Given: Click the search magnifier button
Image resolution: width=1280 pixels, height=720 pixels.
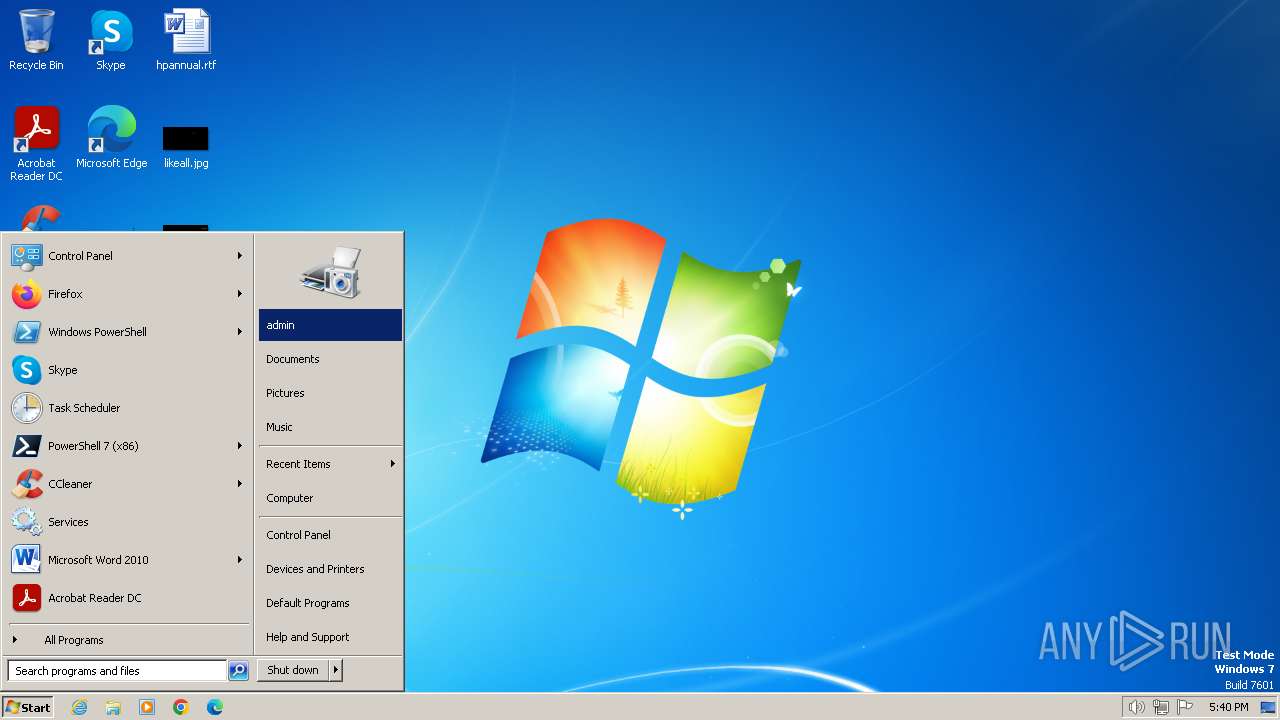Looking at the screenshot, I should tap(238, 671).
